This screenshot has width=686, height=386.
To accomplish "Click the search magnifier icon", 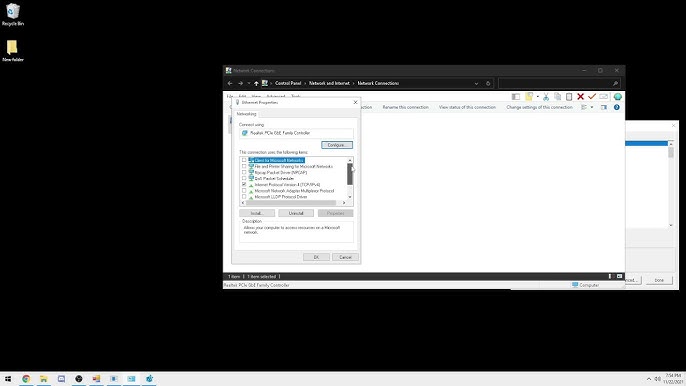I will [x=615, y=83].
